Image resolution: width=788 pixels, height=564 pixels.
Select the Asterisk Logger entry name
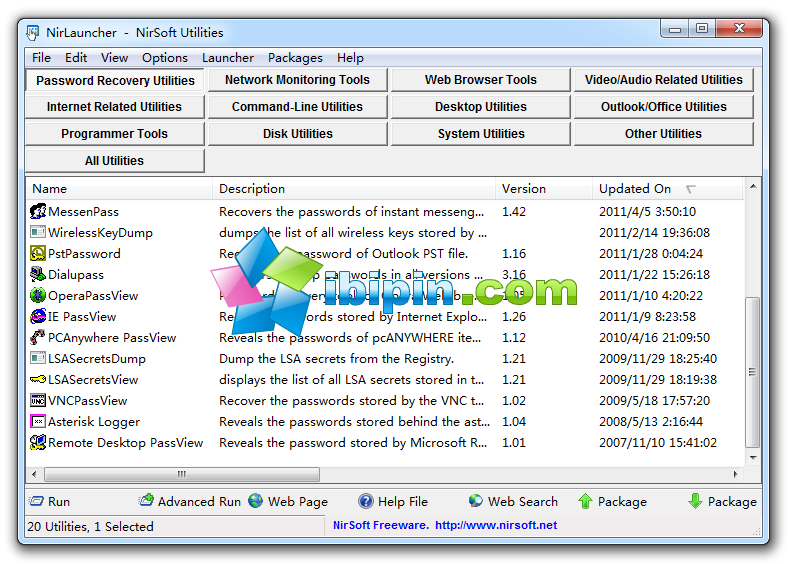coord(94,422)
